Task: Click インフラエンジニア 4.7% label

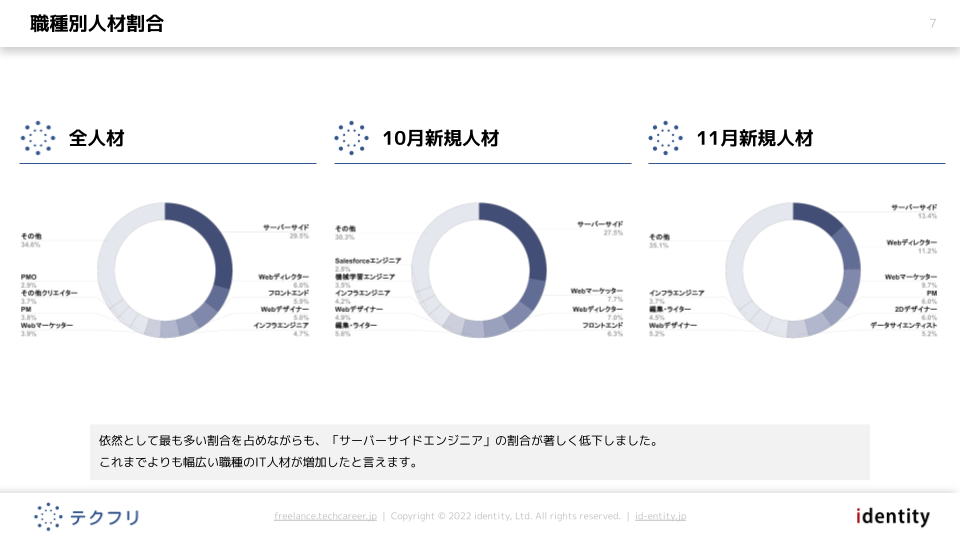Action: tap(282, 329)
